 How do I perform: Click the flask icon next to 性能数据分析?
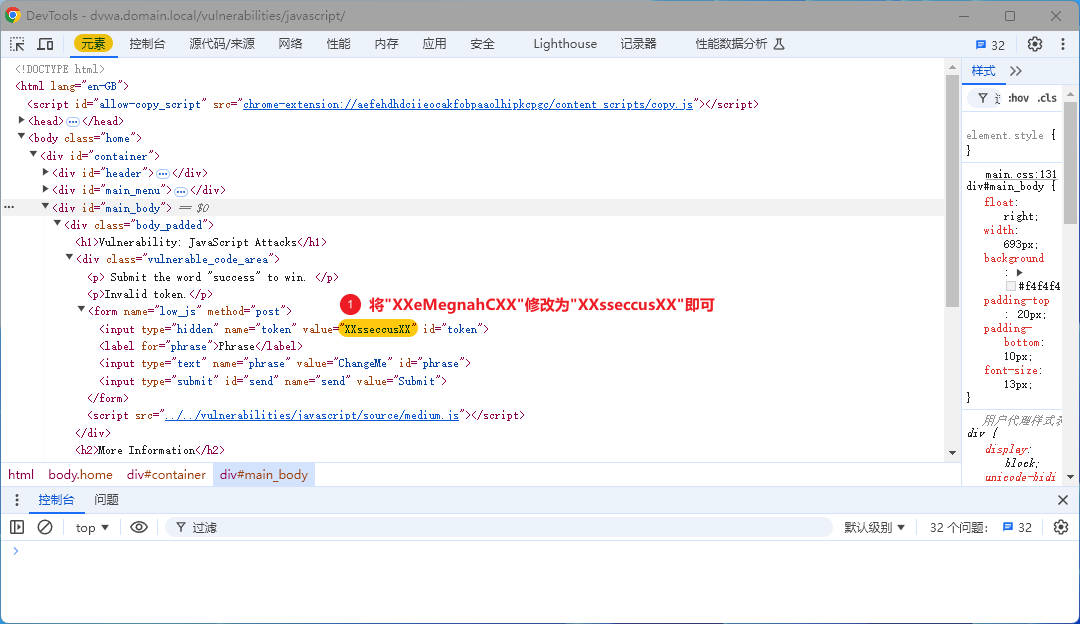(779, 44)
